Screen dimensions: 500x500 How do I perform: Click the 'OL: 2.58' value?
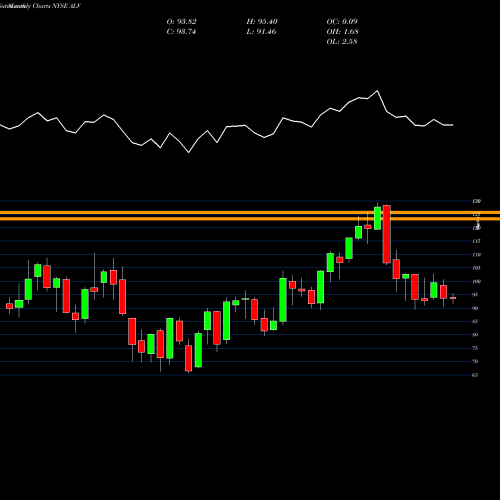[x=342, y=42]
